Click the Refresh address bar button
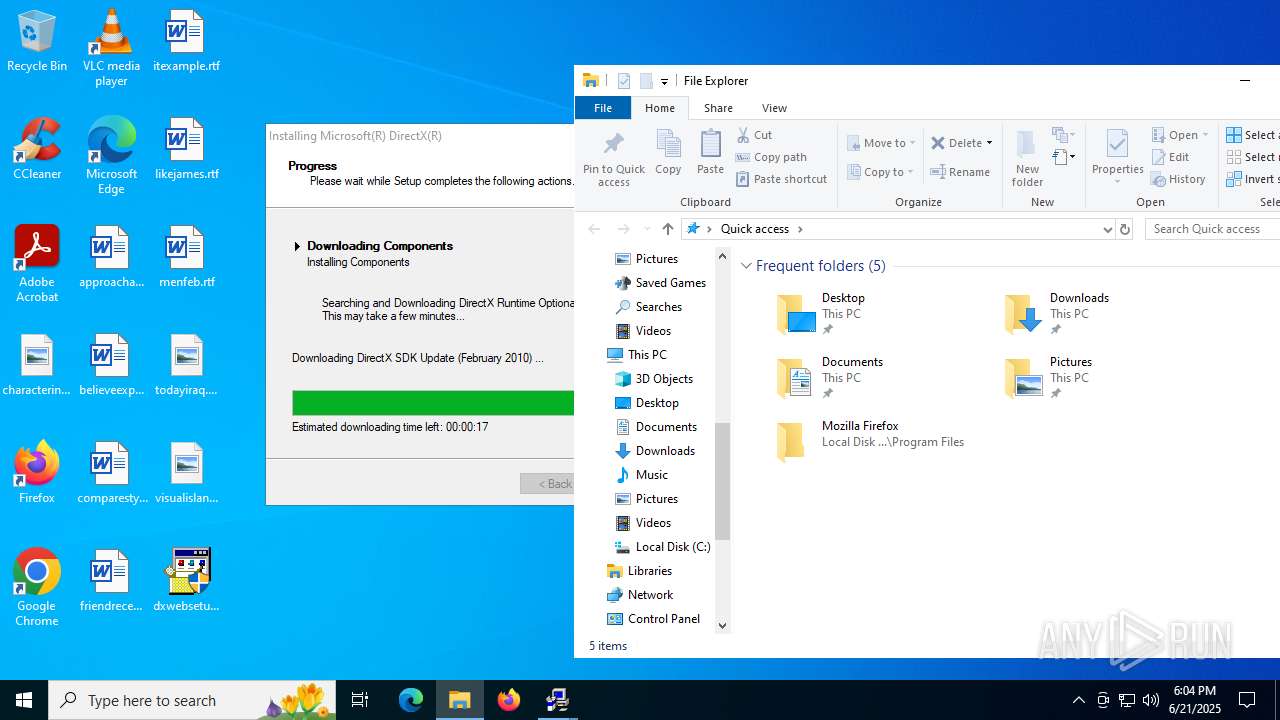Image resolution: width=1280 pixels, height=720 pixels. point(1125,229)
